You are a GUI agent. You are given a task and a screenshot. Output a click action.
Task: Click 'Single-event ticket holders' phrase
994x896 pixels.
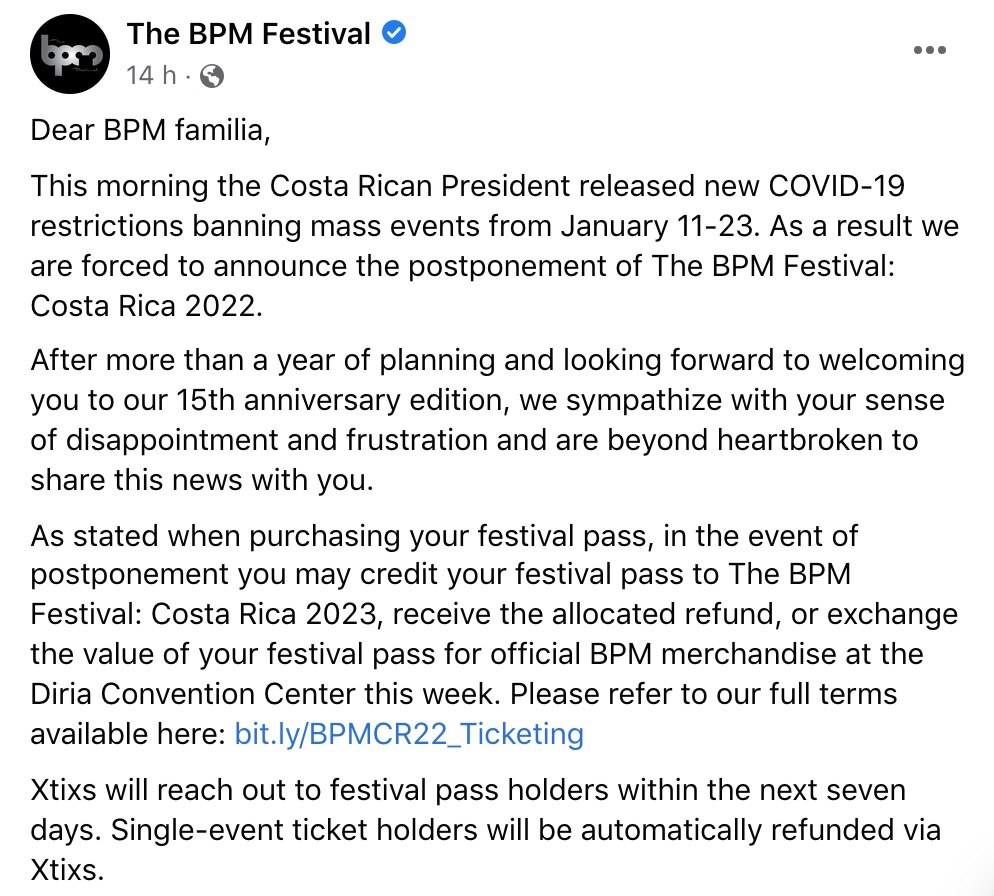click(x=294, y=830)
